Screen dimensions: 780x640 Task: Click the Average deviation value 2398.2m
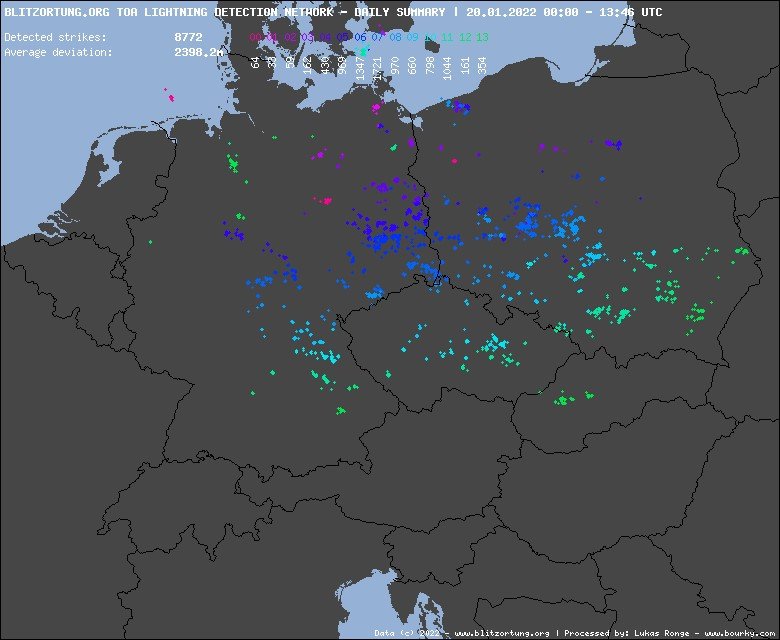198,50
